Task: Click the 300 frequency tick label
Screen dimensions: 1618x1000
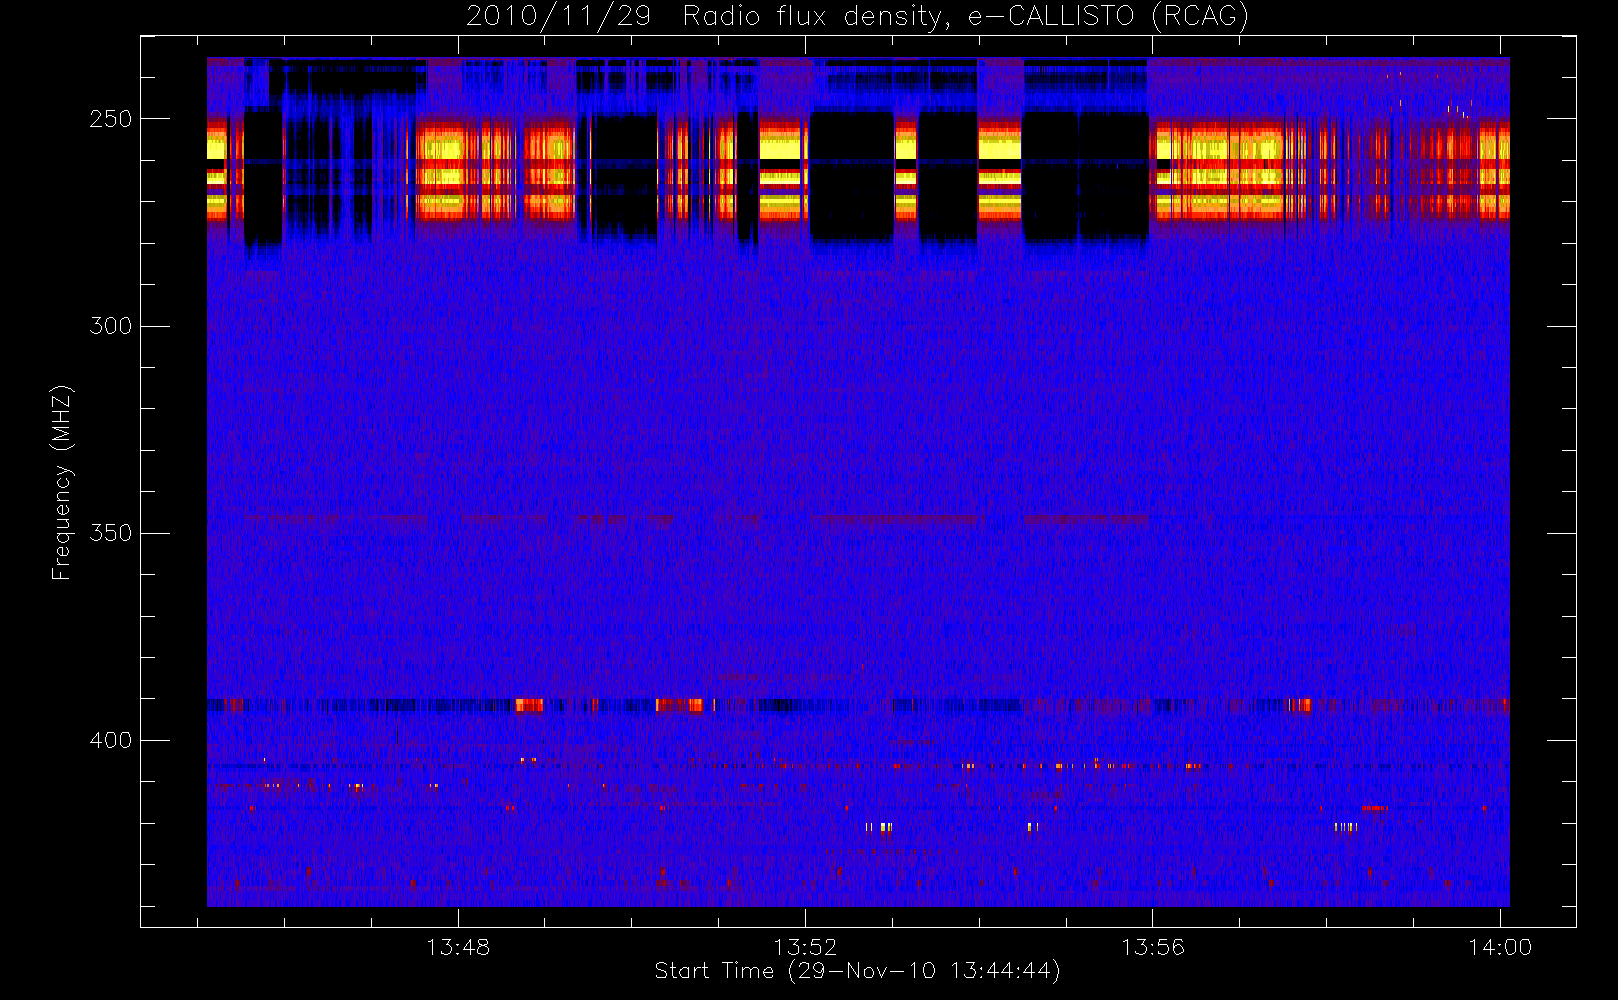Action: 110,326
